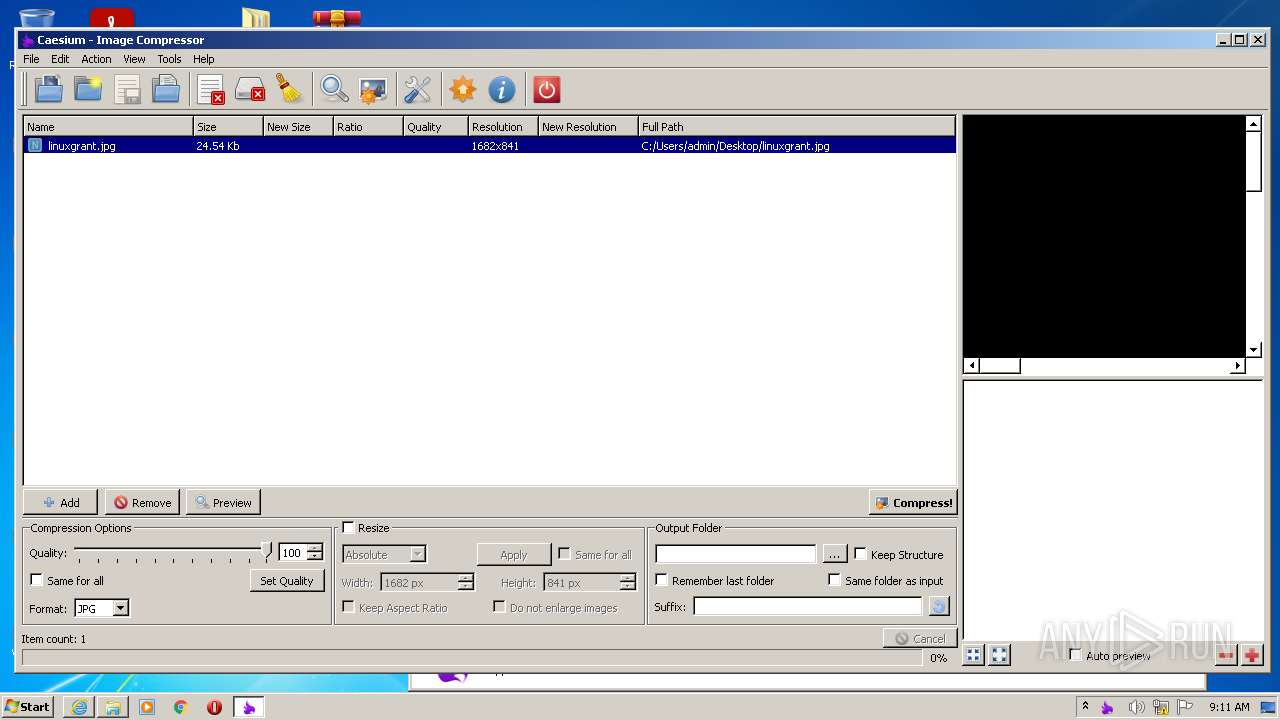Open Chrome from the taskbar
This screenshot has width=1280, height=720.
point(181,707)
